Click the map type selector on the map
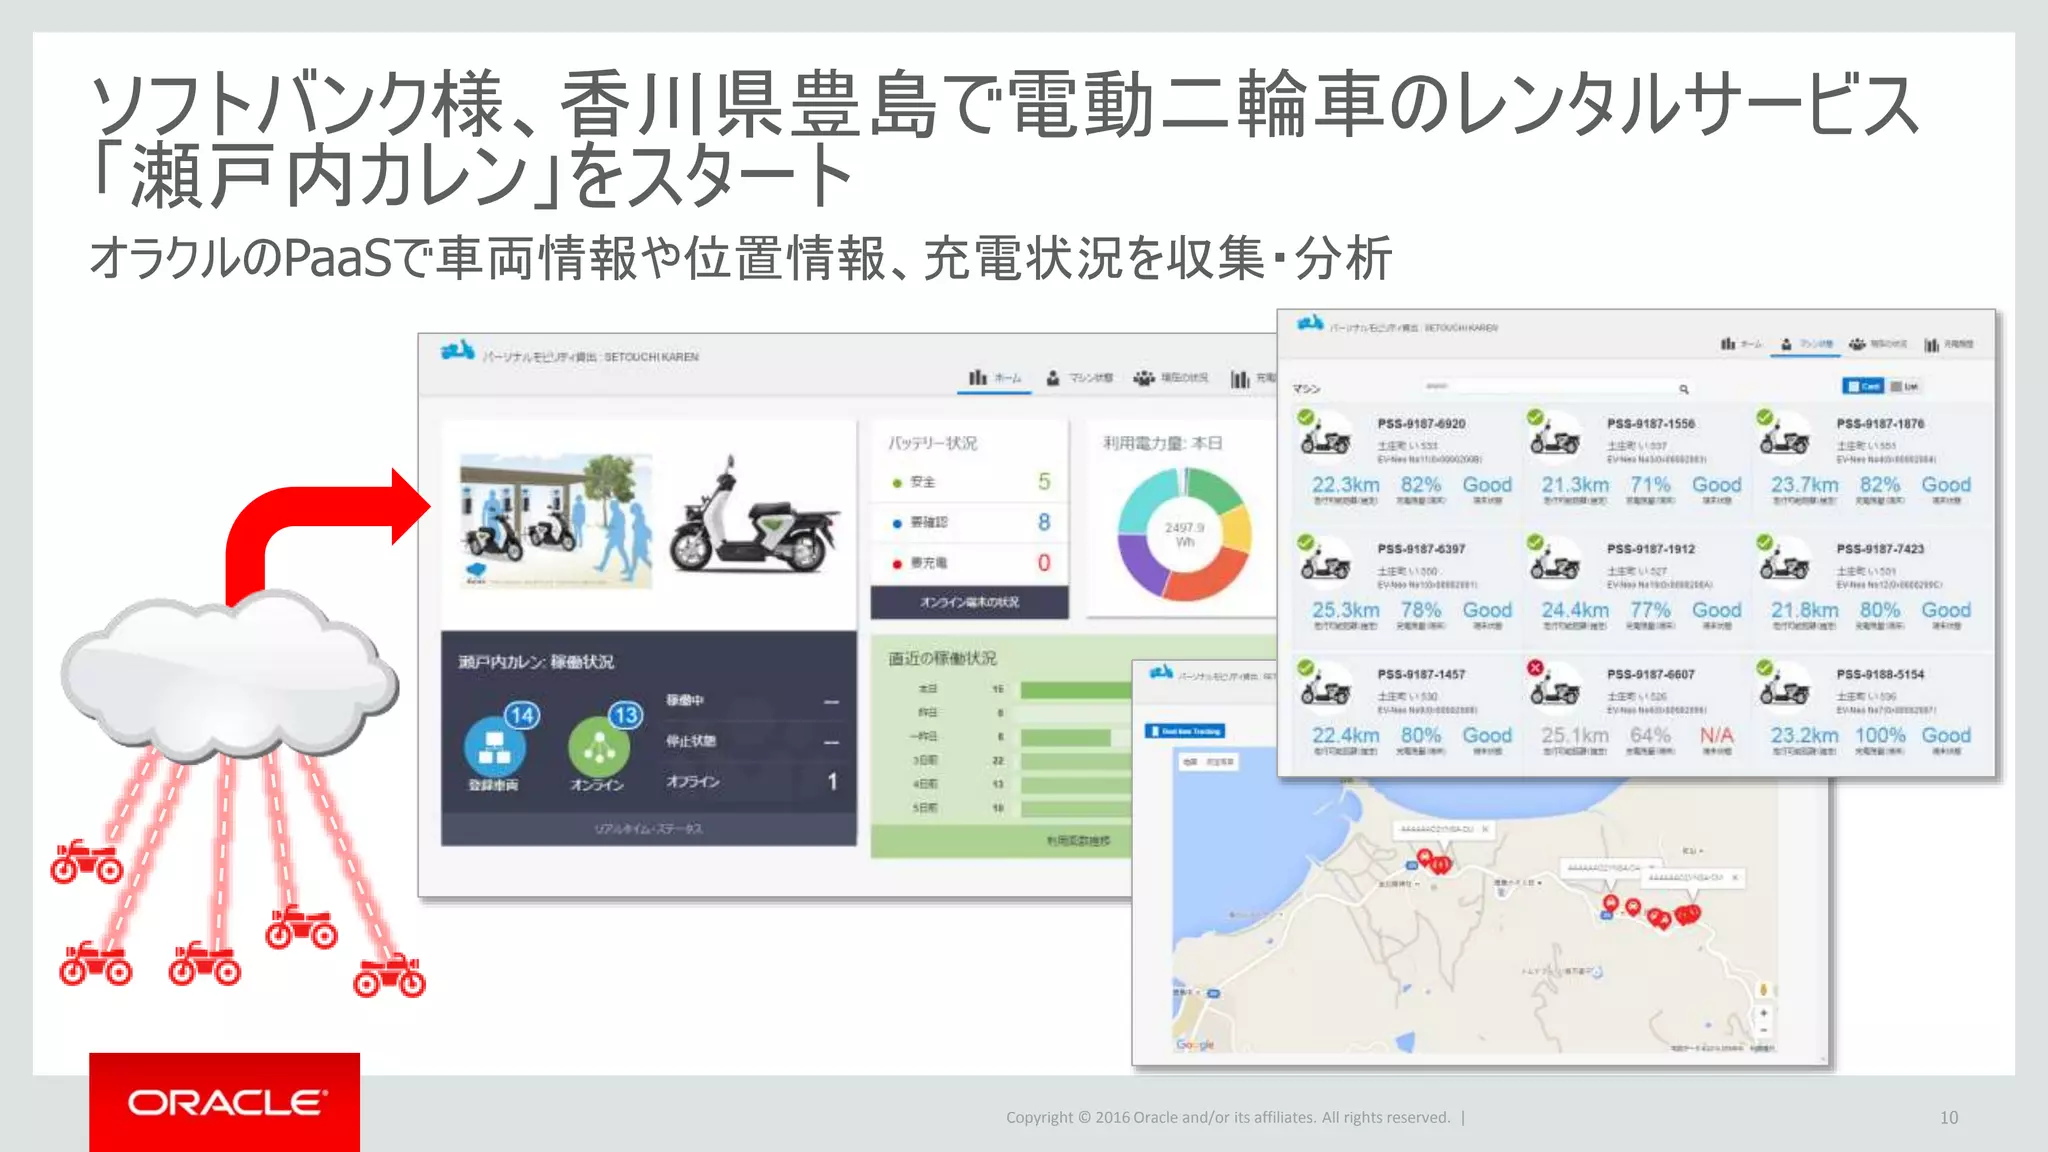 click(x=1209, y=762)
